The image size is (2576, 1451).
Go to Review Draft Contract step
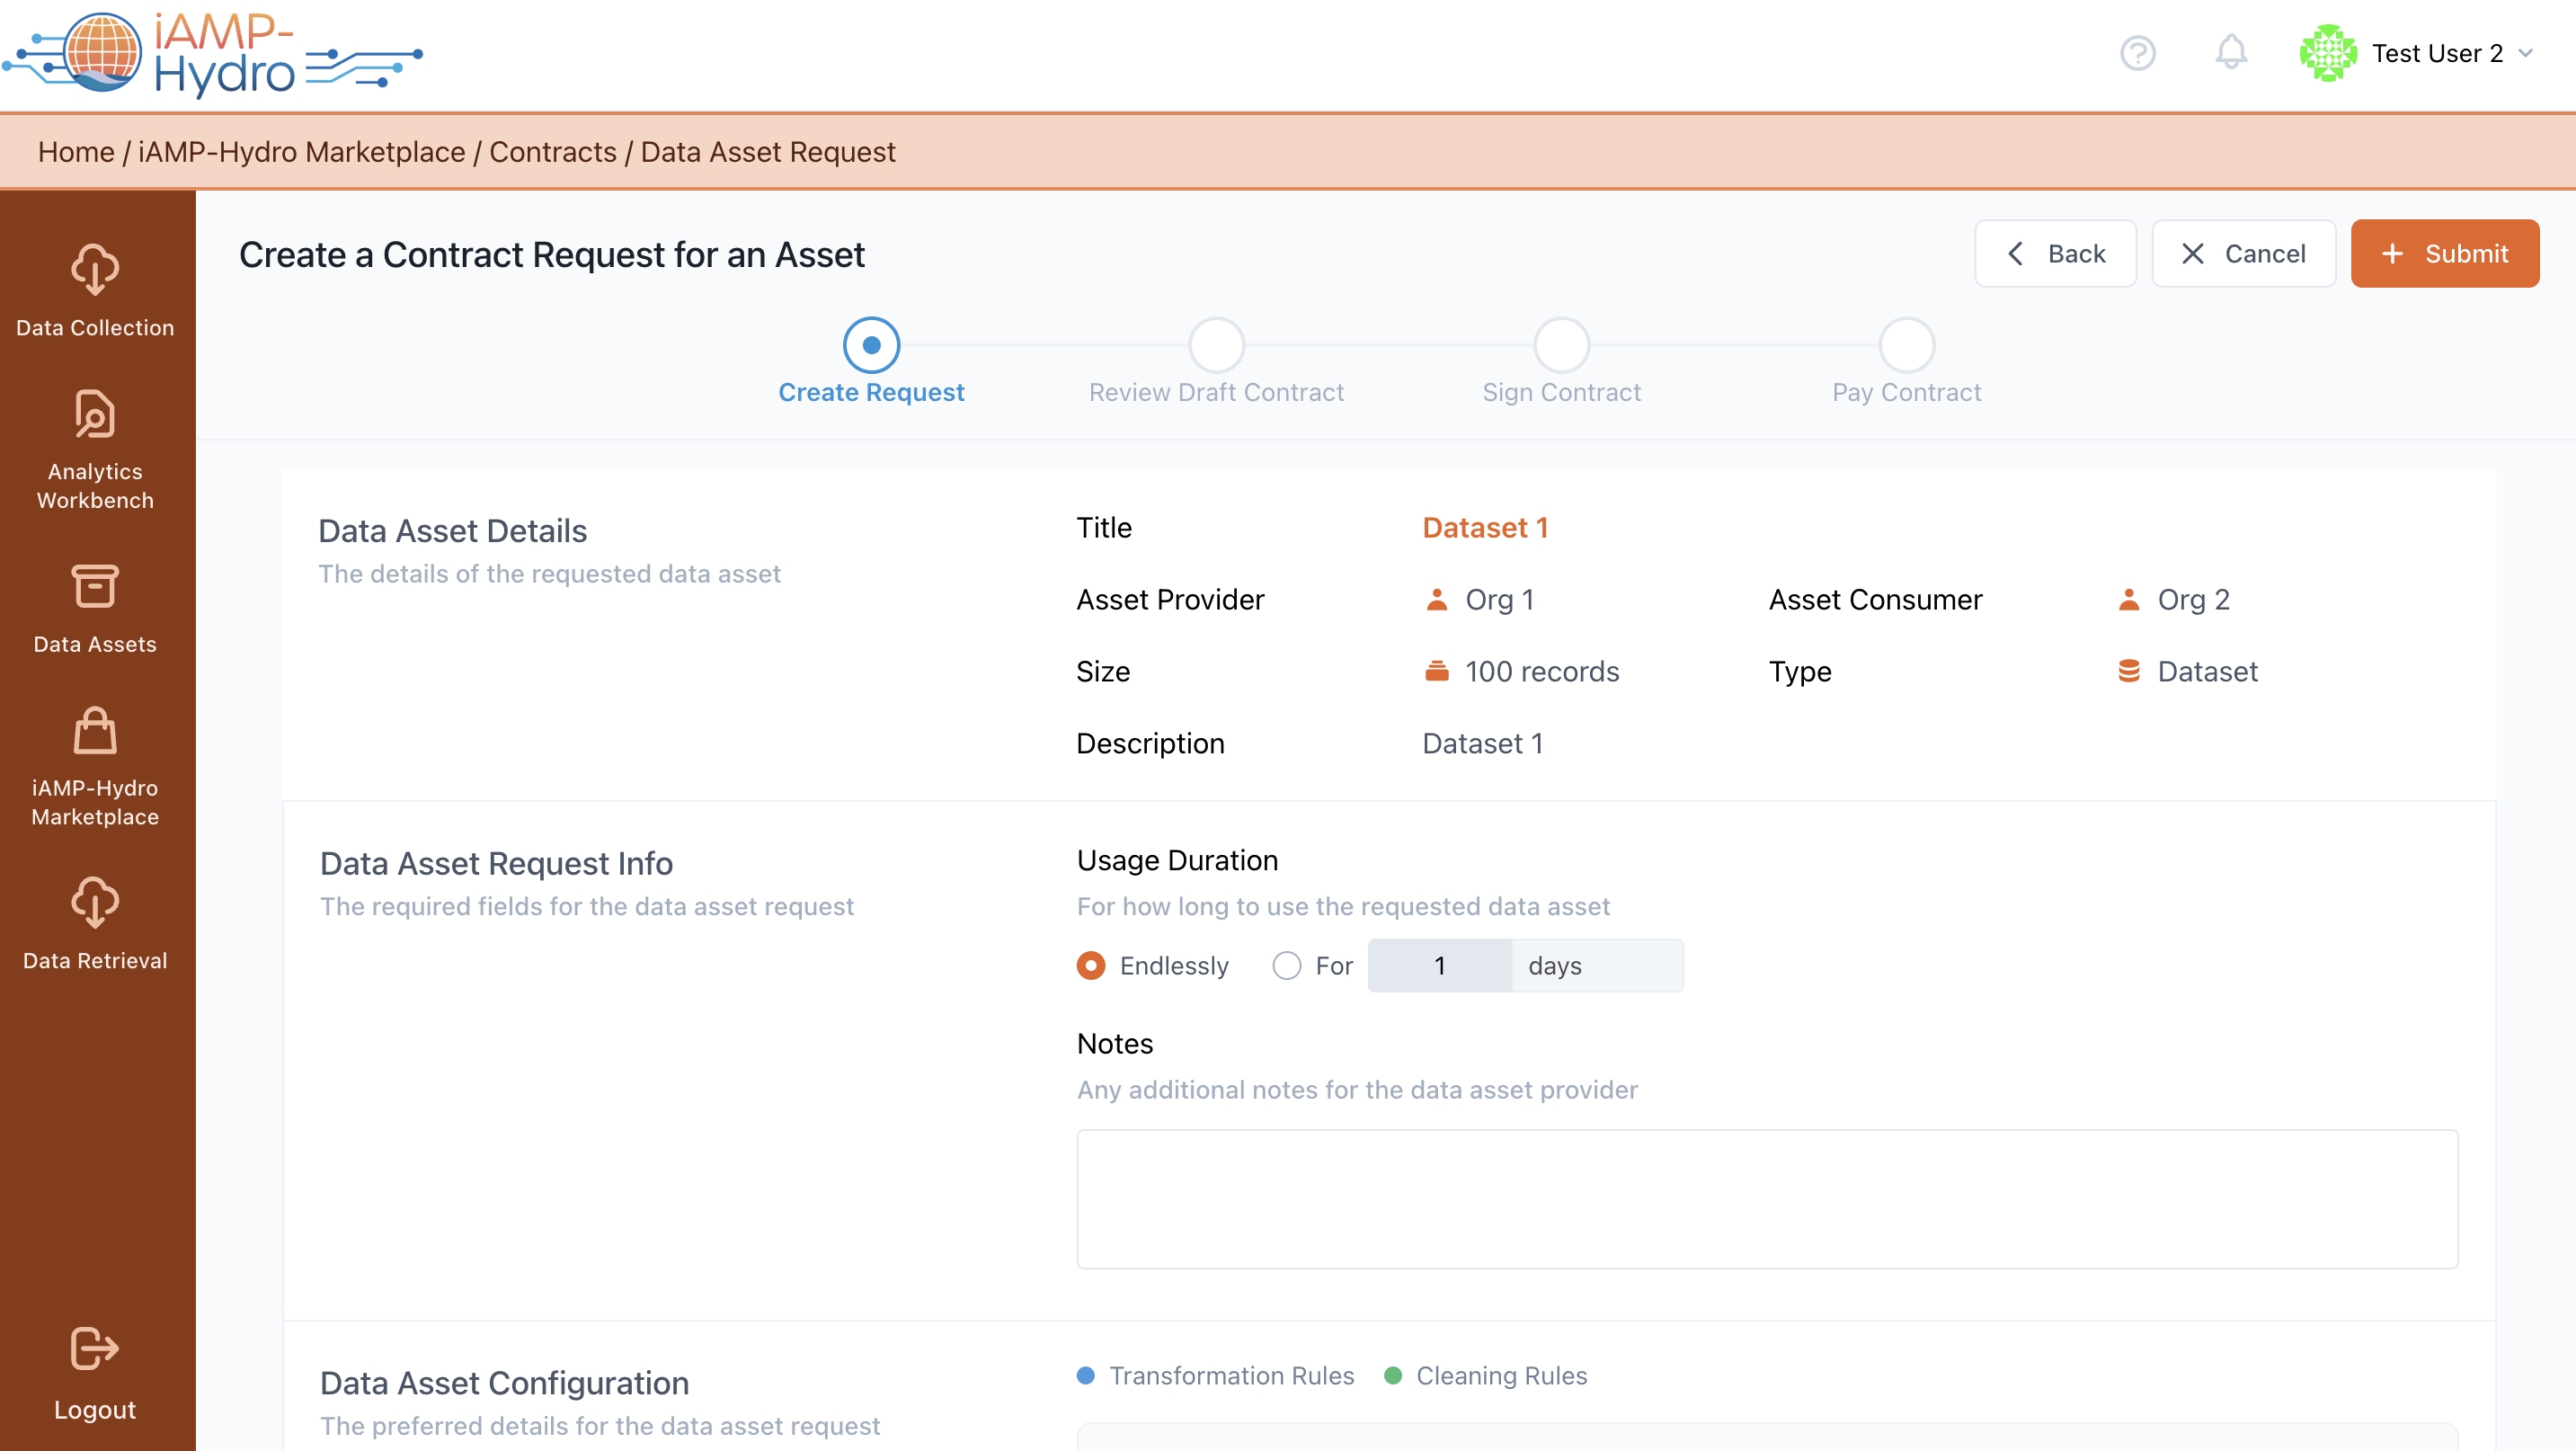(x=1216, y=345)
